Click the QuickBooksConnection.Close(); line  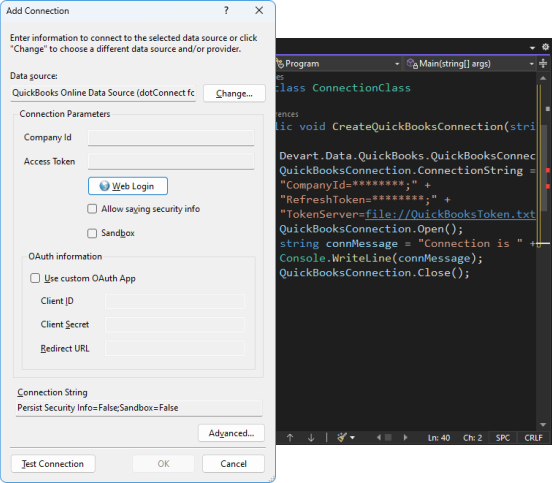(x=374, y=273)
